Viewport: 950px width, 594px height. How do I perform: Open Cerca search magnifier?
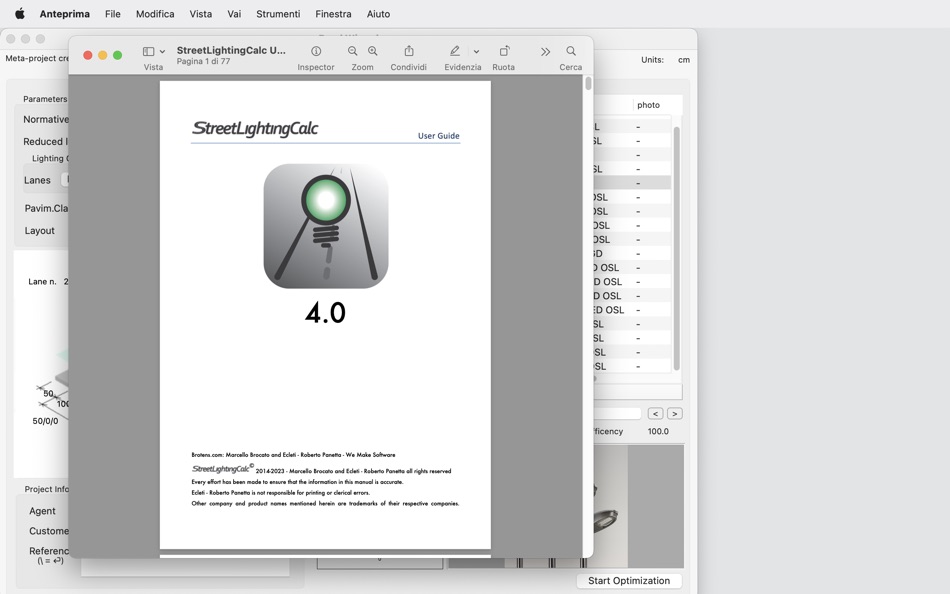coord(571,52)
